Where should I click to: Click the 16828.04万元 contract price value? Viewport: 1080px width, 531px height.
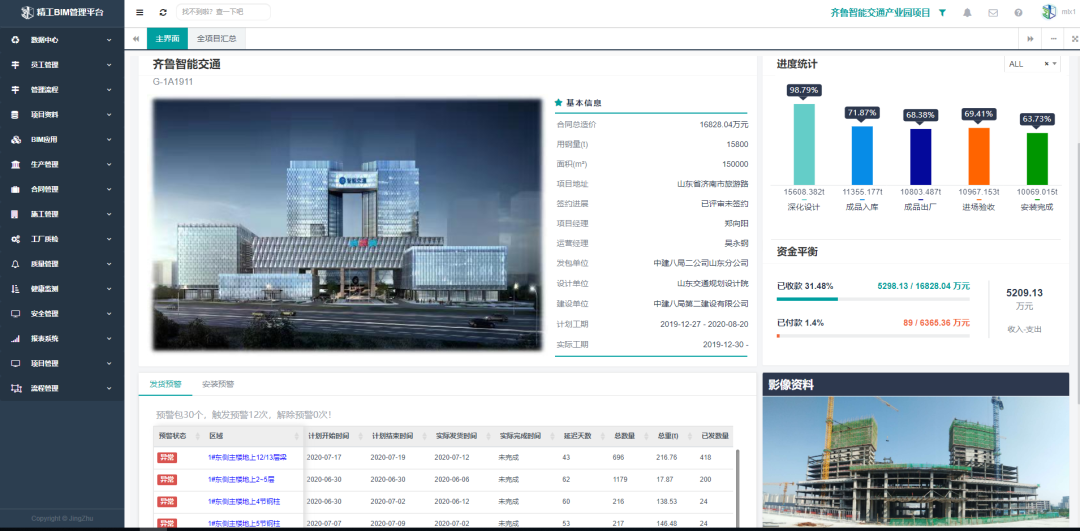(724, 125)
